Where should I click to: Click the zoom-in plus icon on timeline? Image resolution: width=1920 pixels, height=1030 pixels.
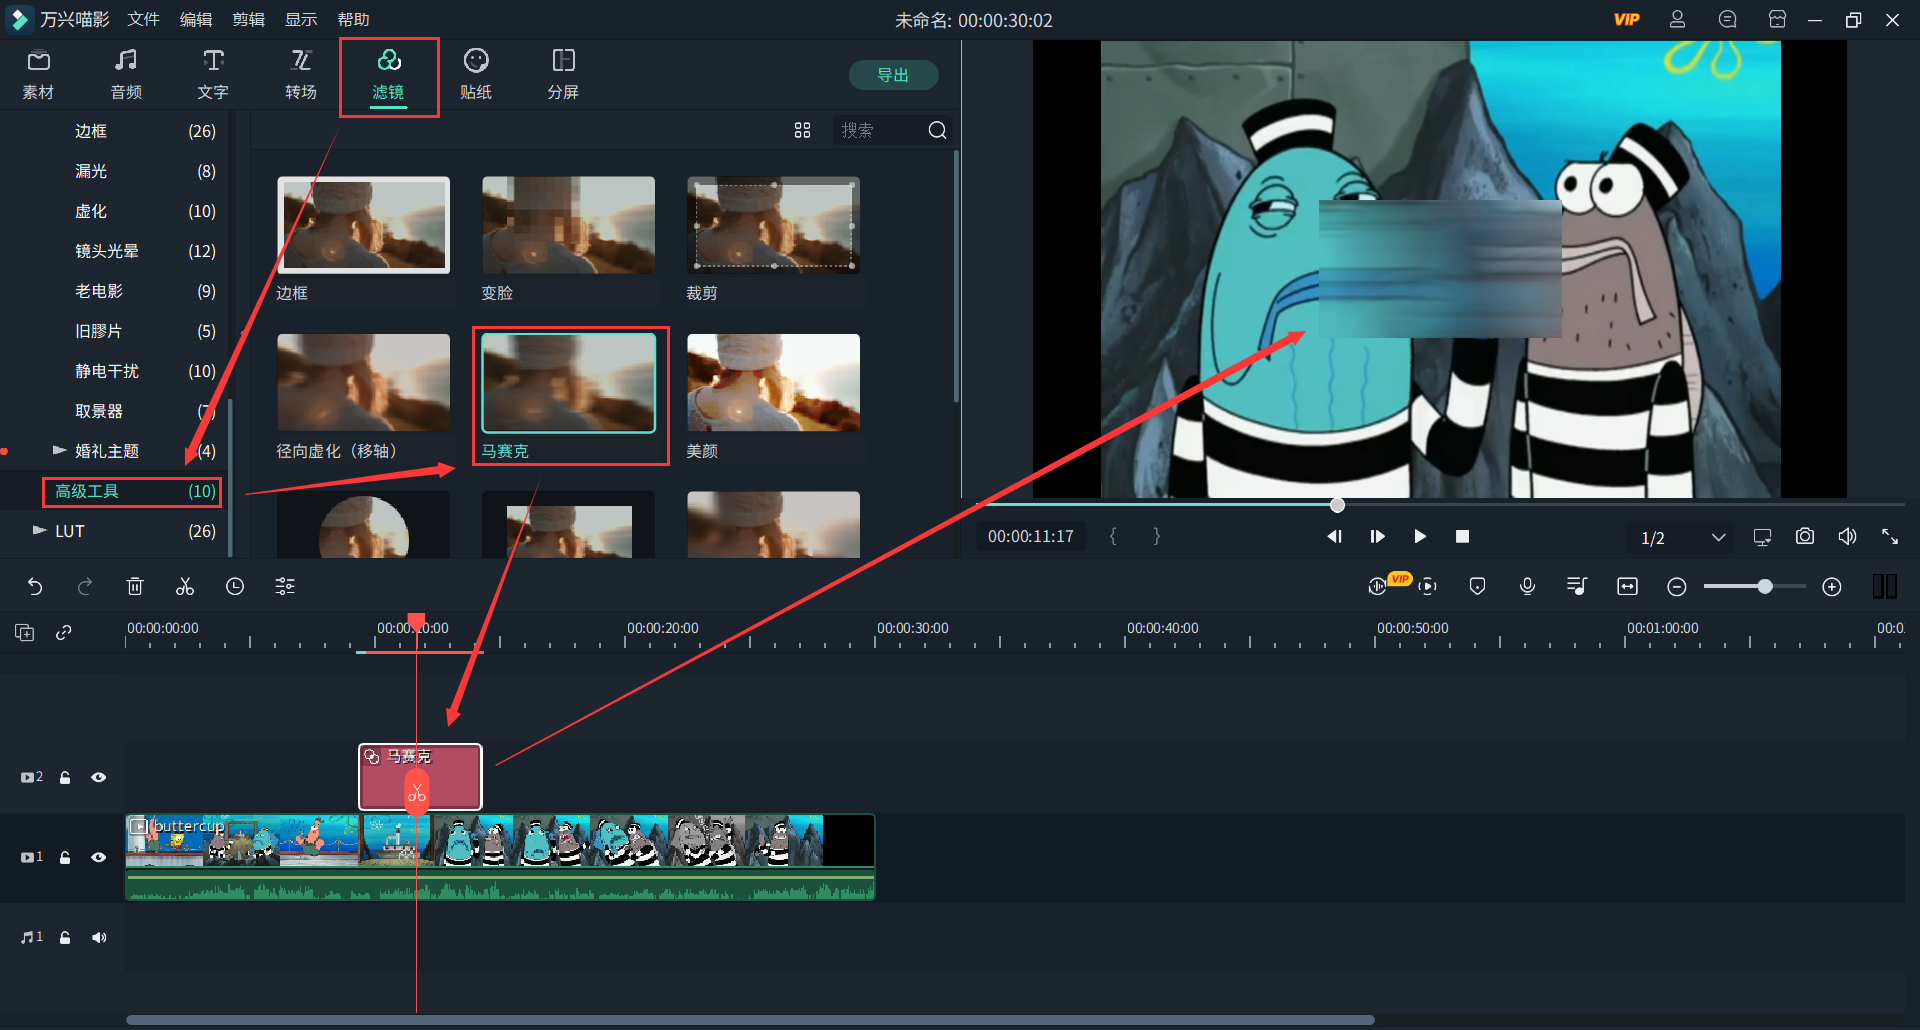[x=1832, y=587]
